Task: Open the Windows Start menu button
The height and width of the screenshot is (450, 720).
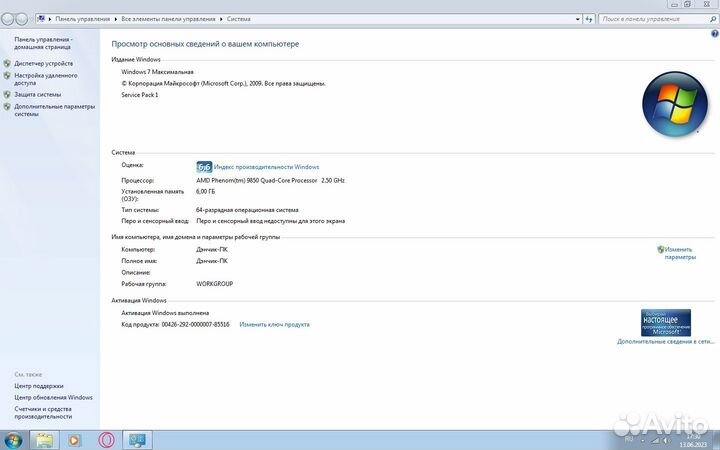Action: click(x=13, y=440)
